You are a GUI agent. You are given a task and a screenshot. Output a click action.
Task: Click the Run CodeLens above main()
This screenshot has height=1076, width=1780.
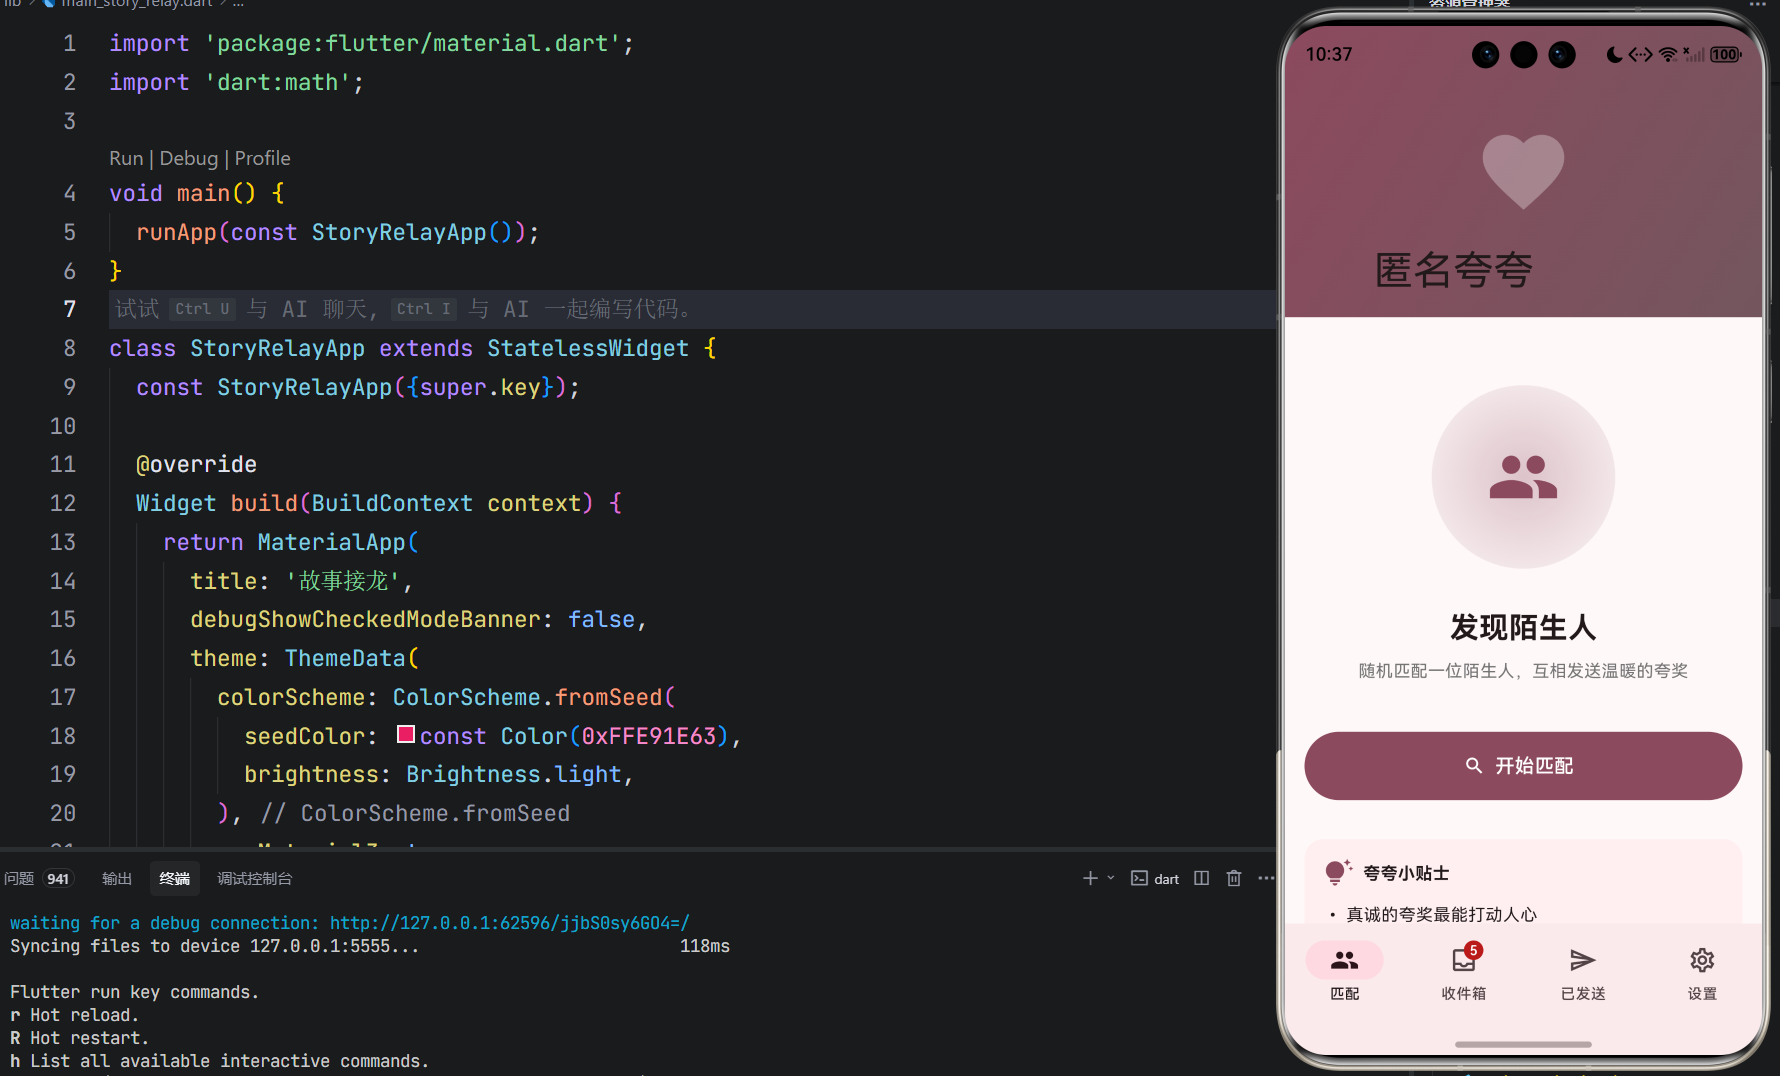point(126,158)
